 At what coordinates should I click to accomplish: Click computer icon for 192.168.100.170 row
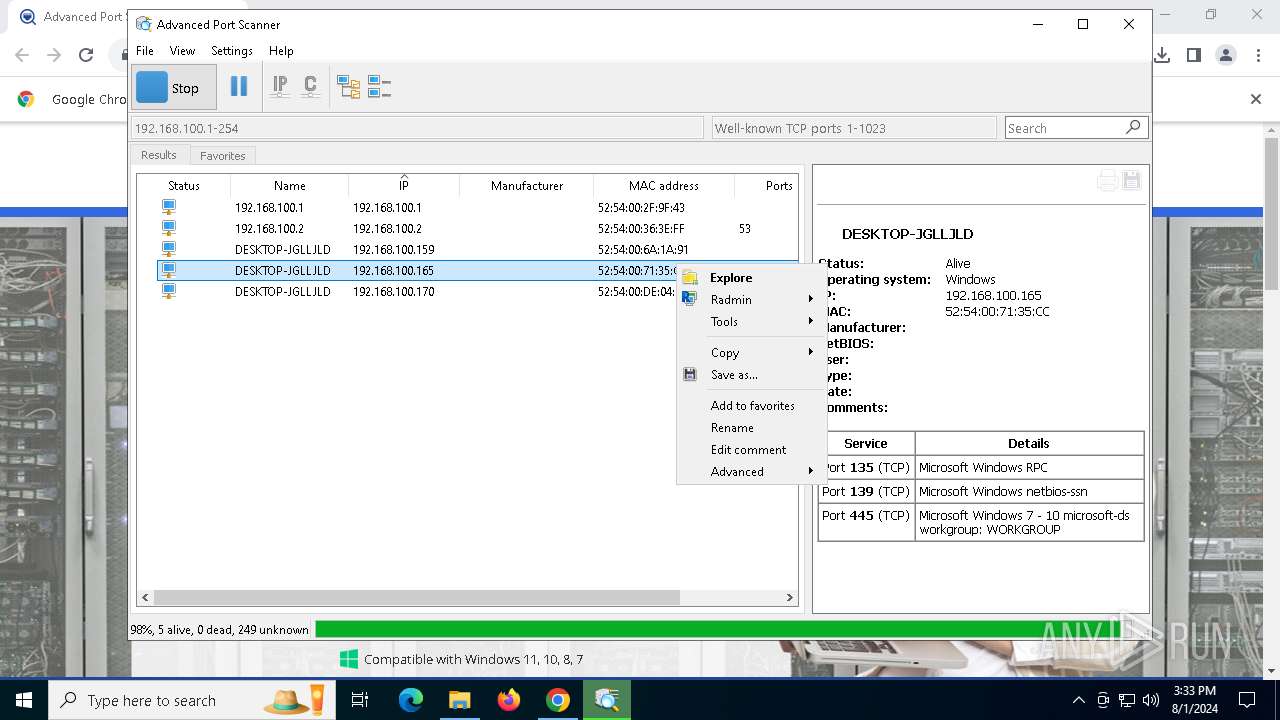click(169, 291)
